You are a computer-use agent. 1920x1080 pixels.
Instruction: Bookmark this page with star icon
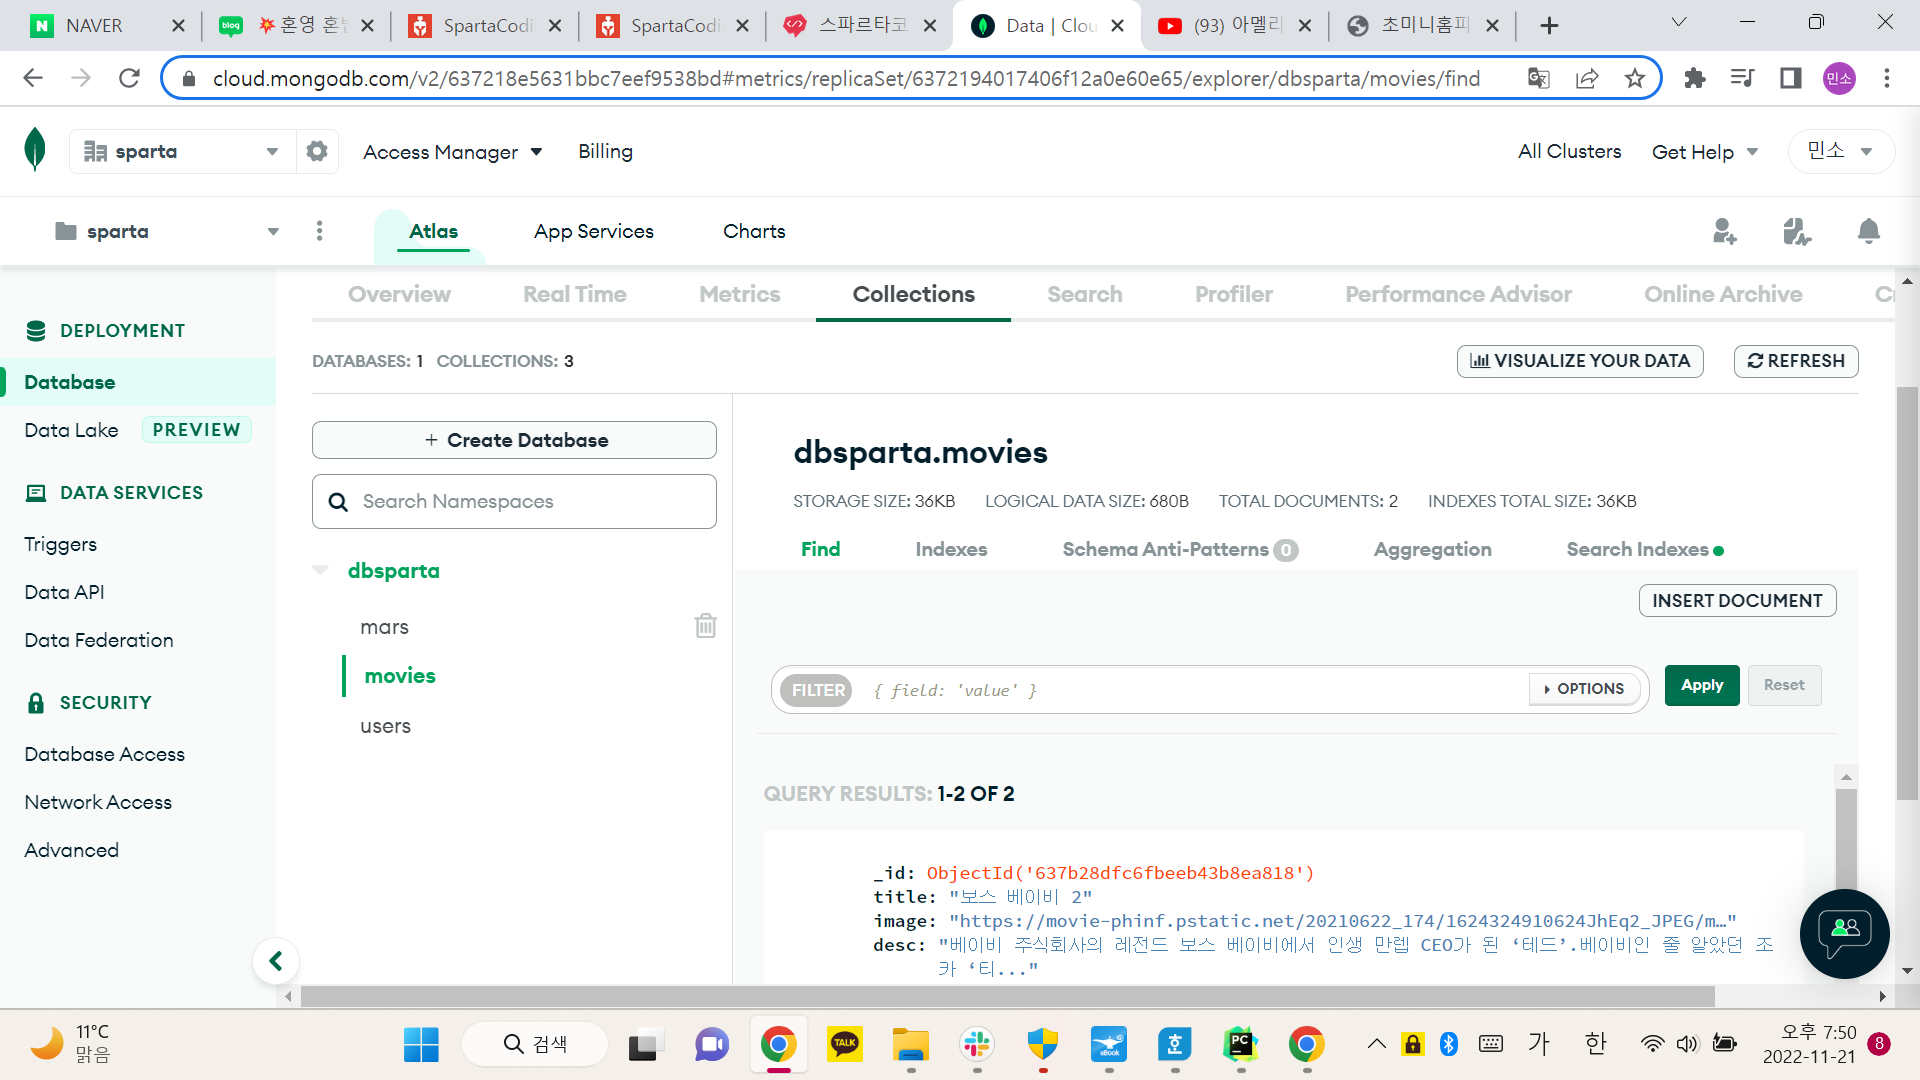point(1635,78)
